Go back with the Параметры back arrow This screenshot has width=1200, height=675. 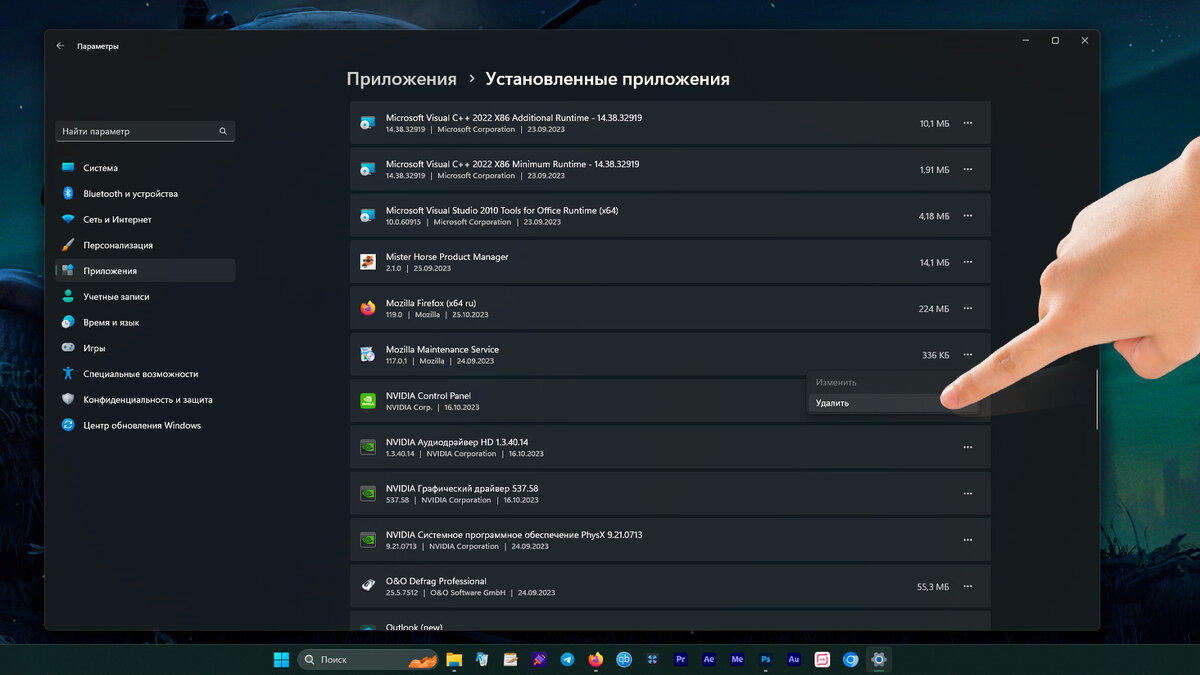click(60, 46)
